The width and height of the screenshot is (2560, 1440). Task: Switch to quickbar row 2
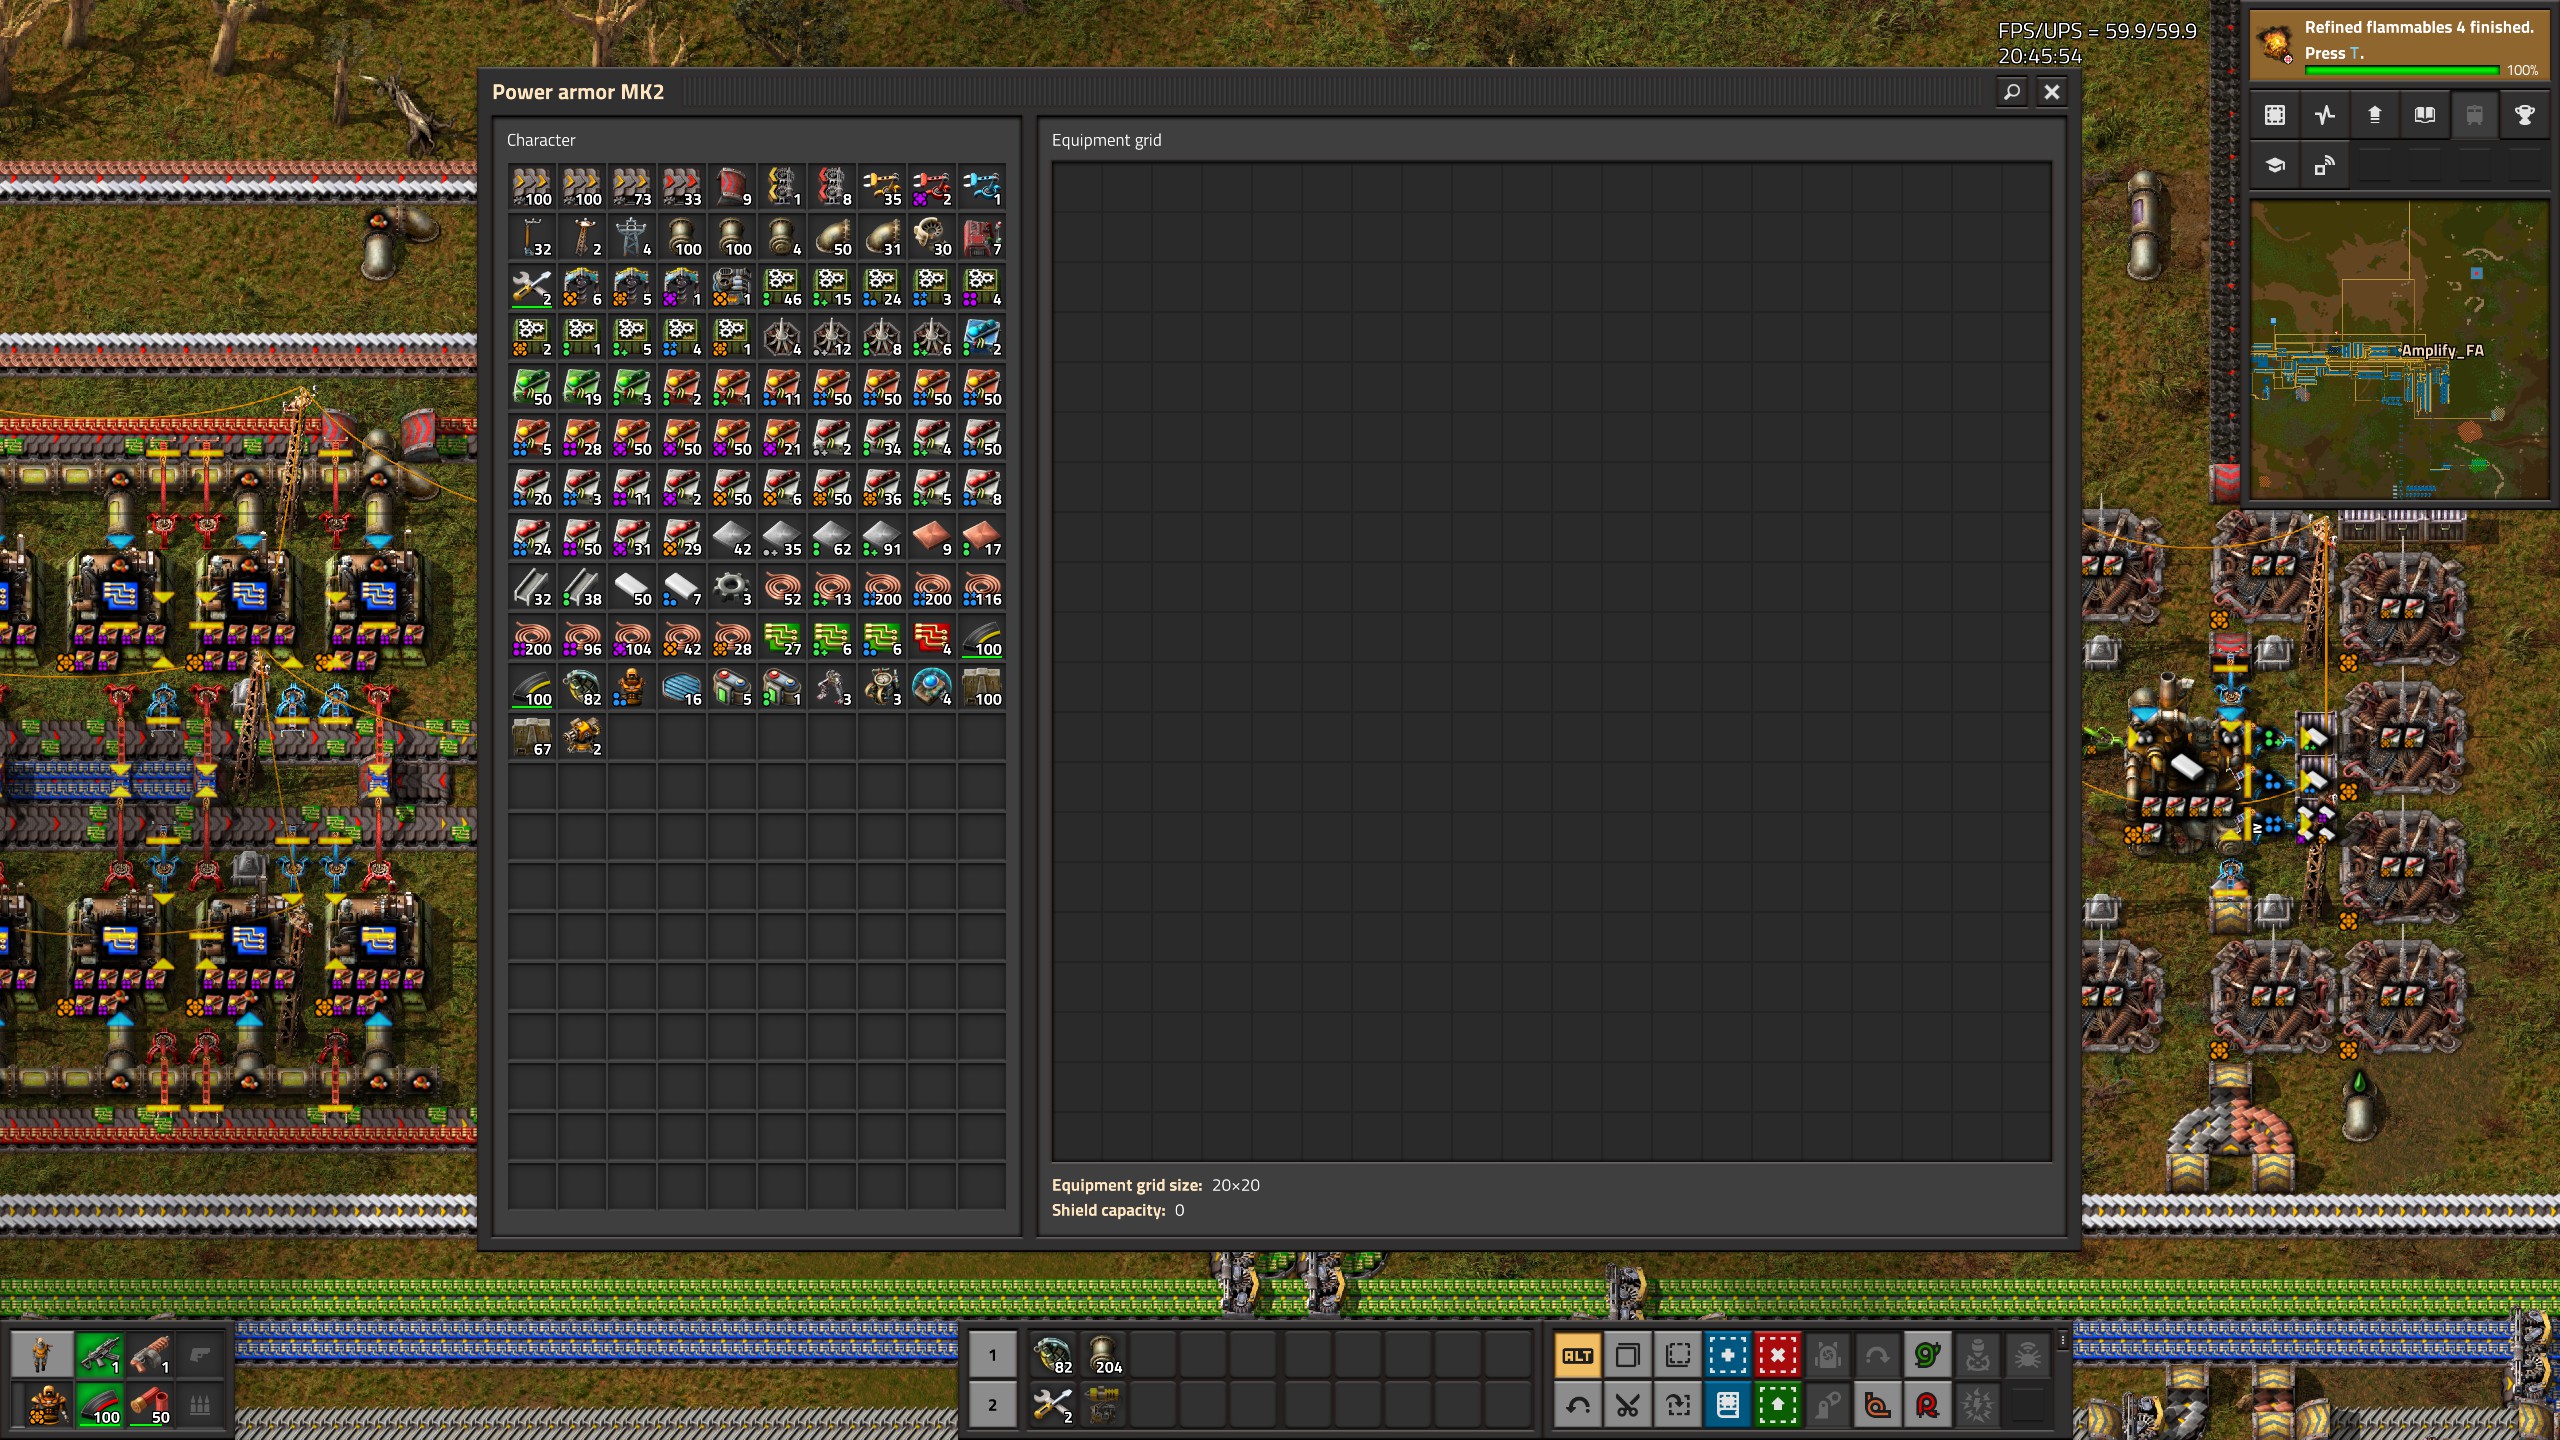coord(992,1405)
